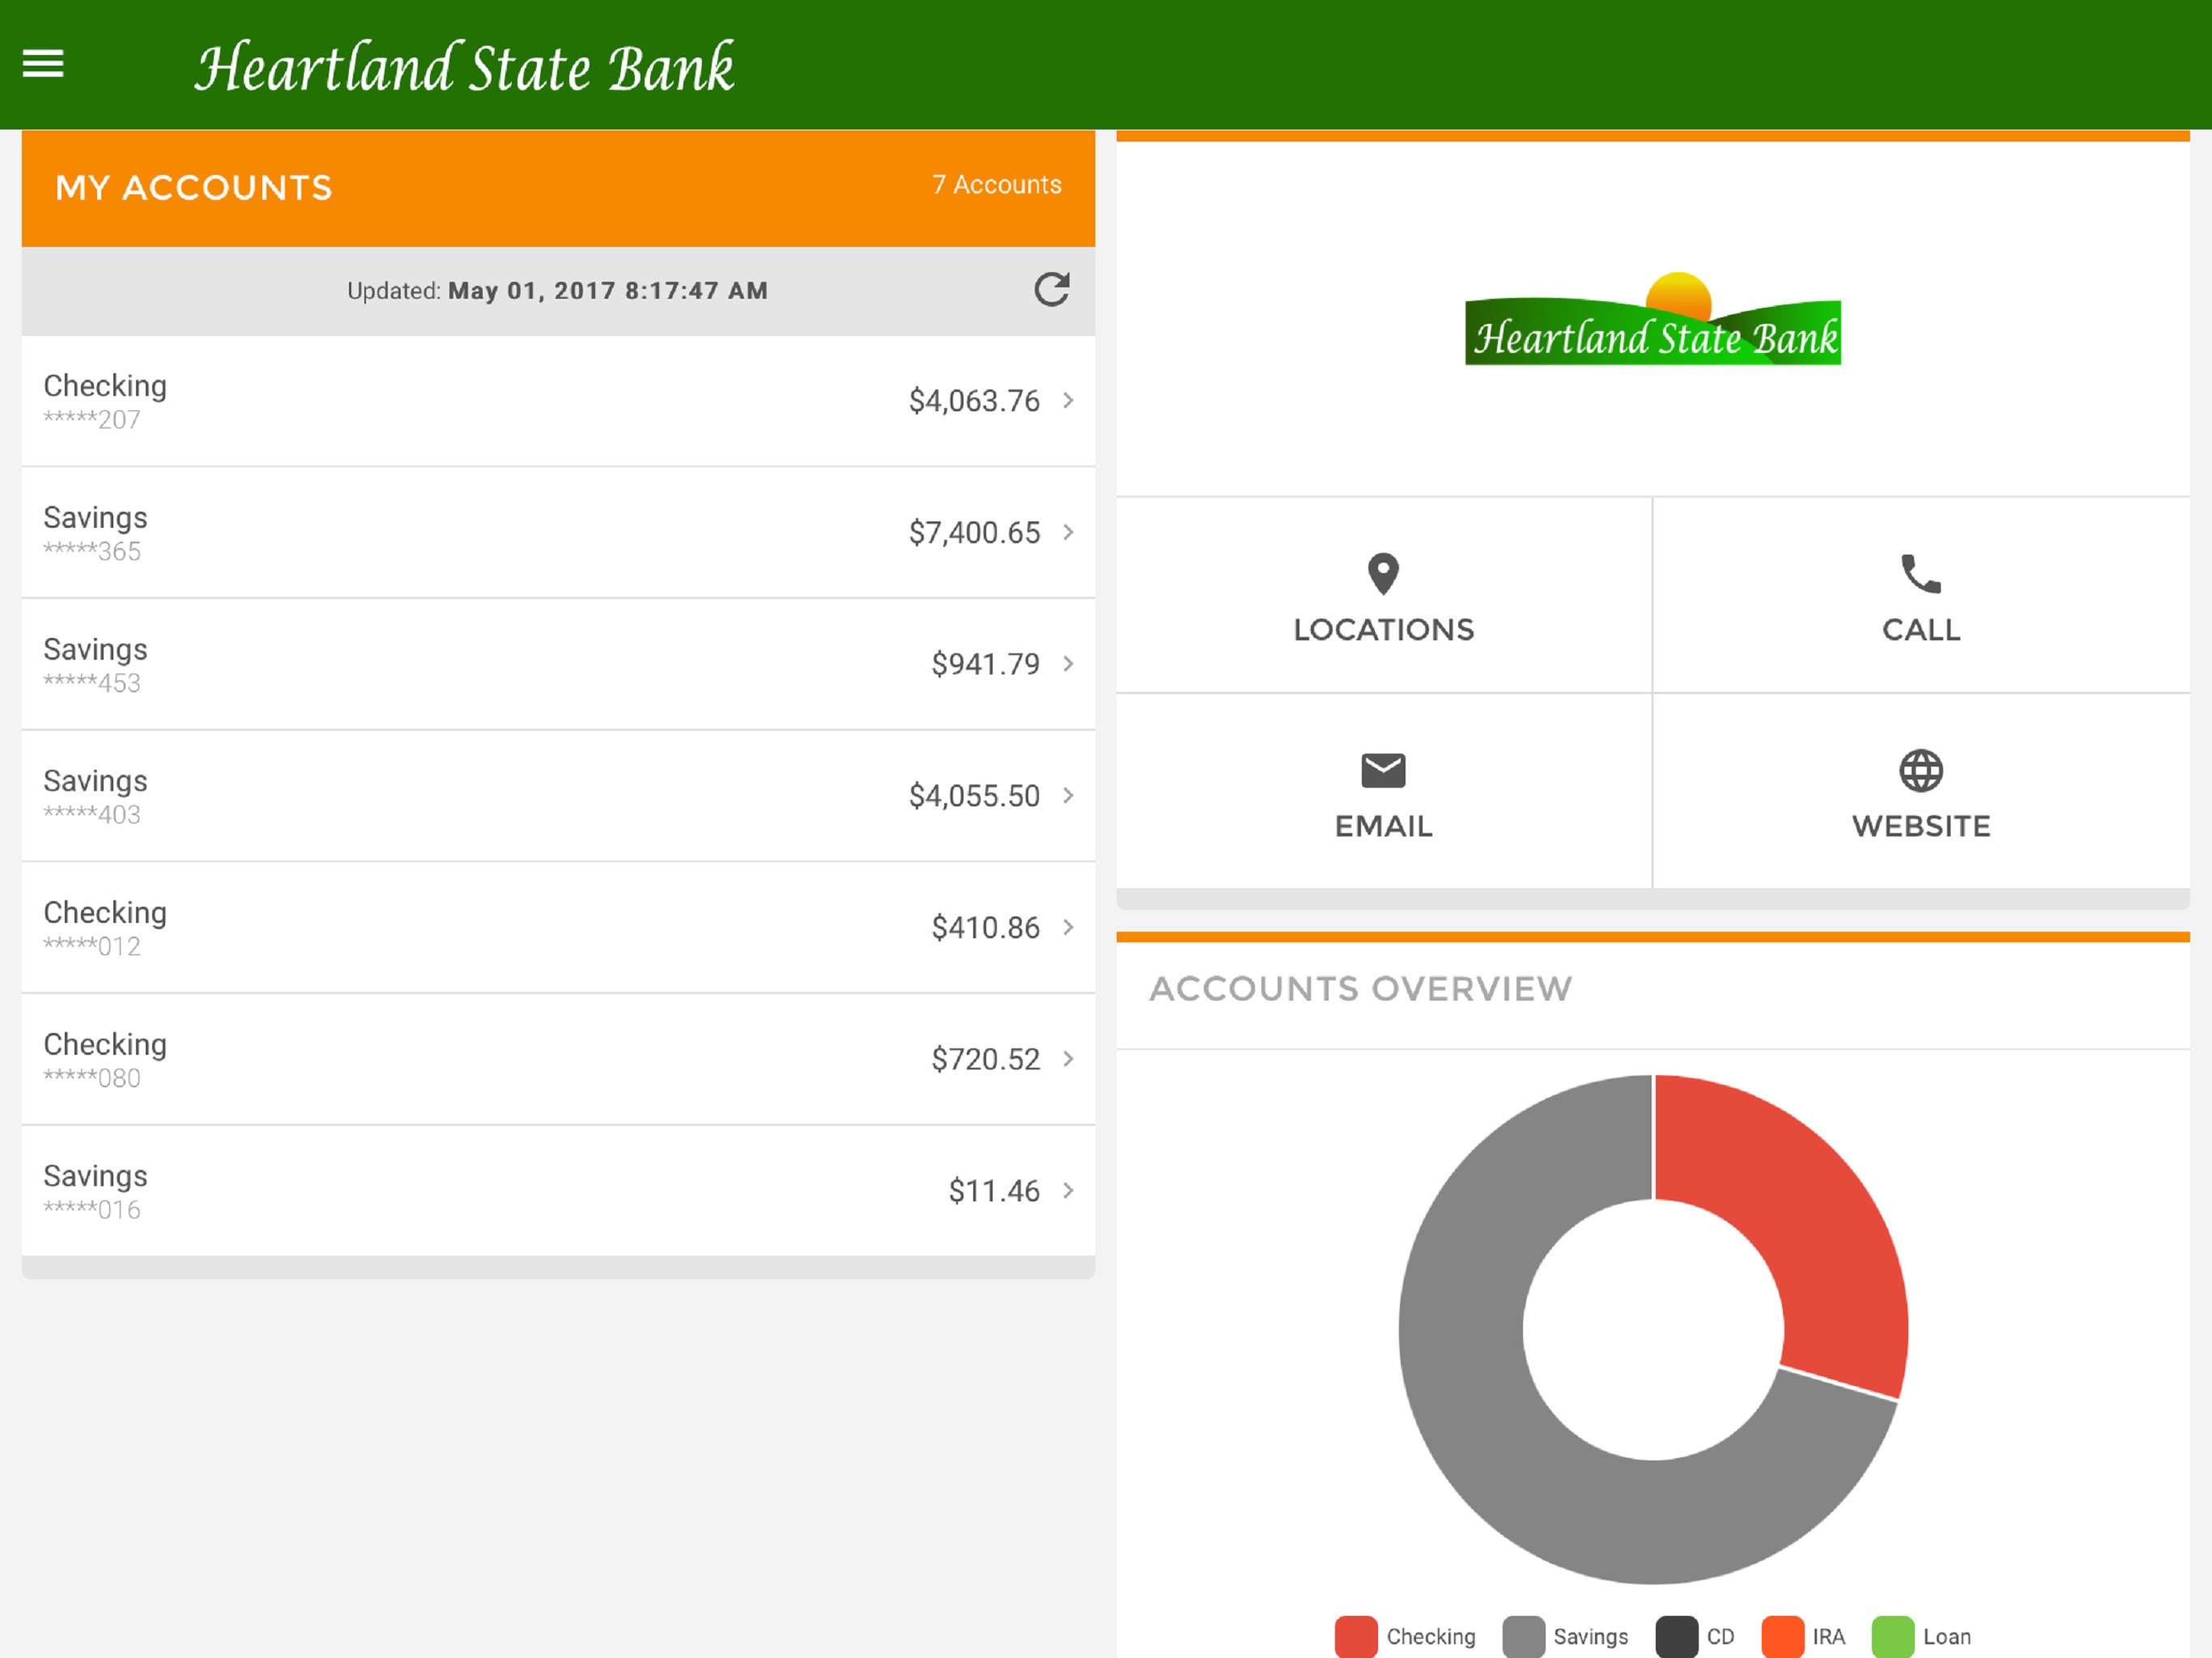Click the account number *****453
This screenshot has width=2212, height=1658.
[92, 683]
